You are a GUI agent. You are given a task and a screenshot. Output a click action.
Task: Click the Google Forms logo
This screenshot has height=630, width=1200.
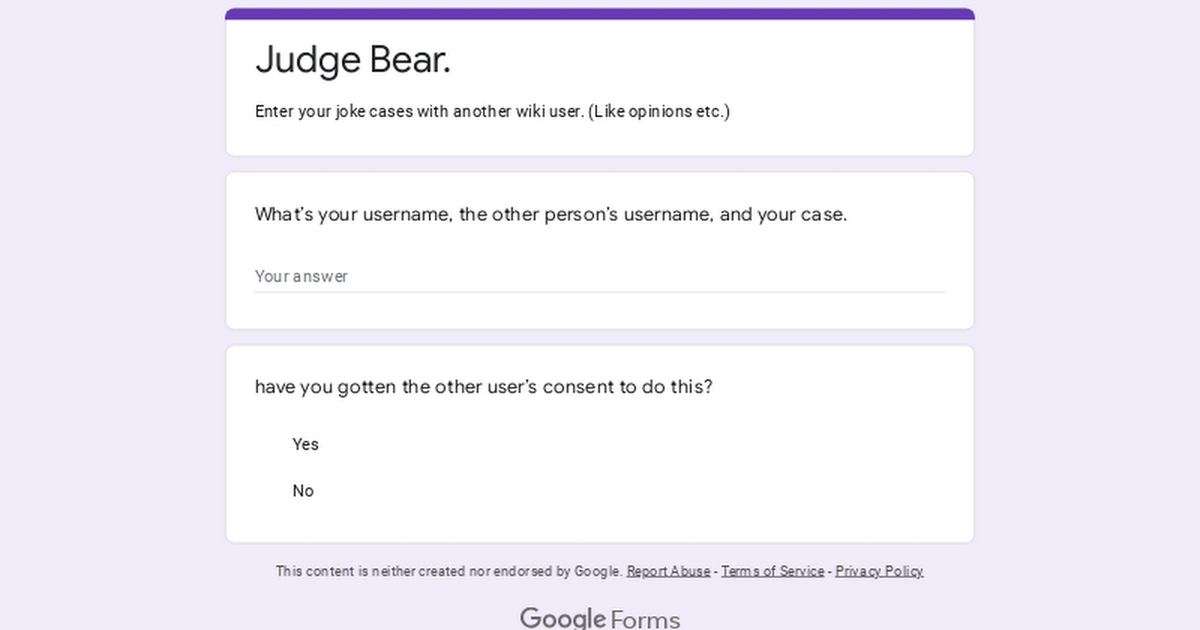tap(600, 618)
